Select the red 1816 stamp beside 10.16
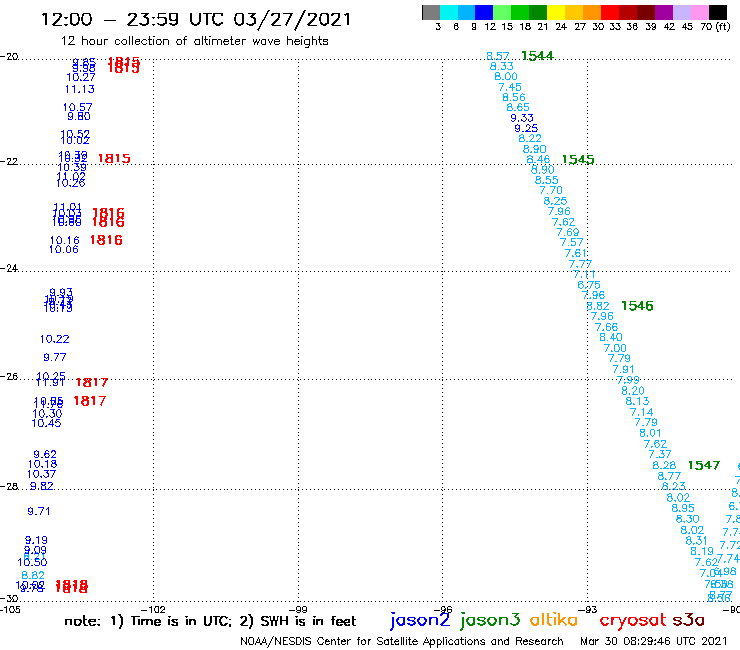 coord(106,240)
